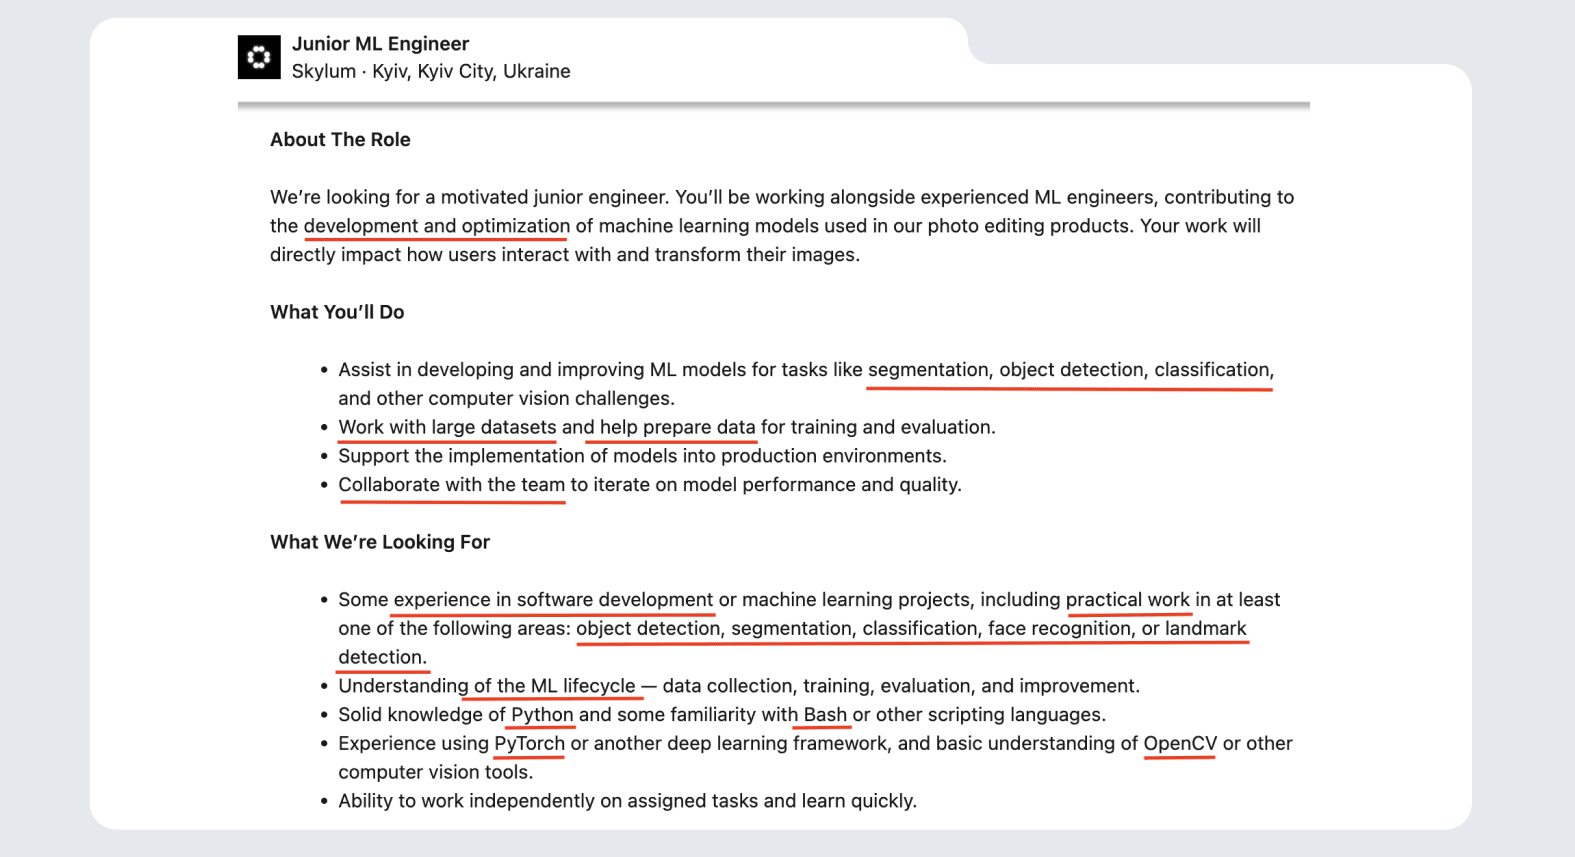Click underlined phrase "development and optimization"

[436, 226]
